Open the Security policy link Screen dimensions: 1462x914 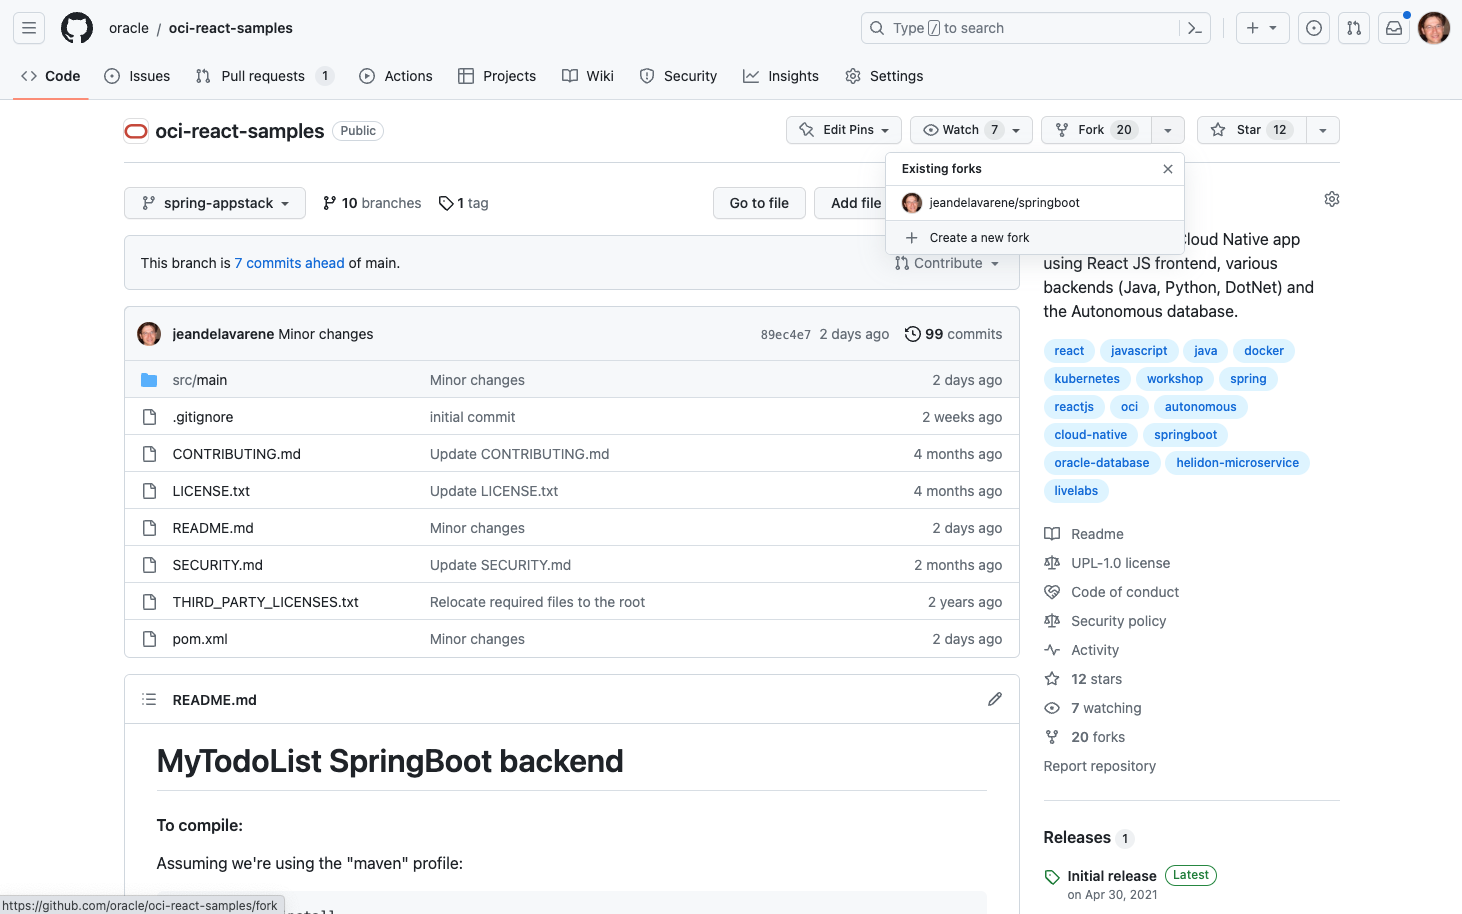[1118, 621]
